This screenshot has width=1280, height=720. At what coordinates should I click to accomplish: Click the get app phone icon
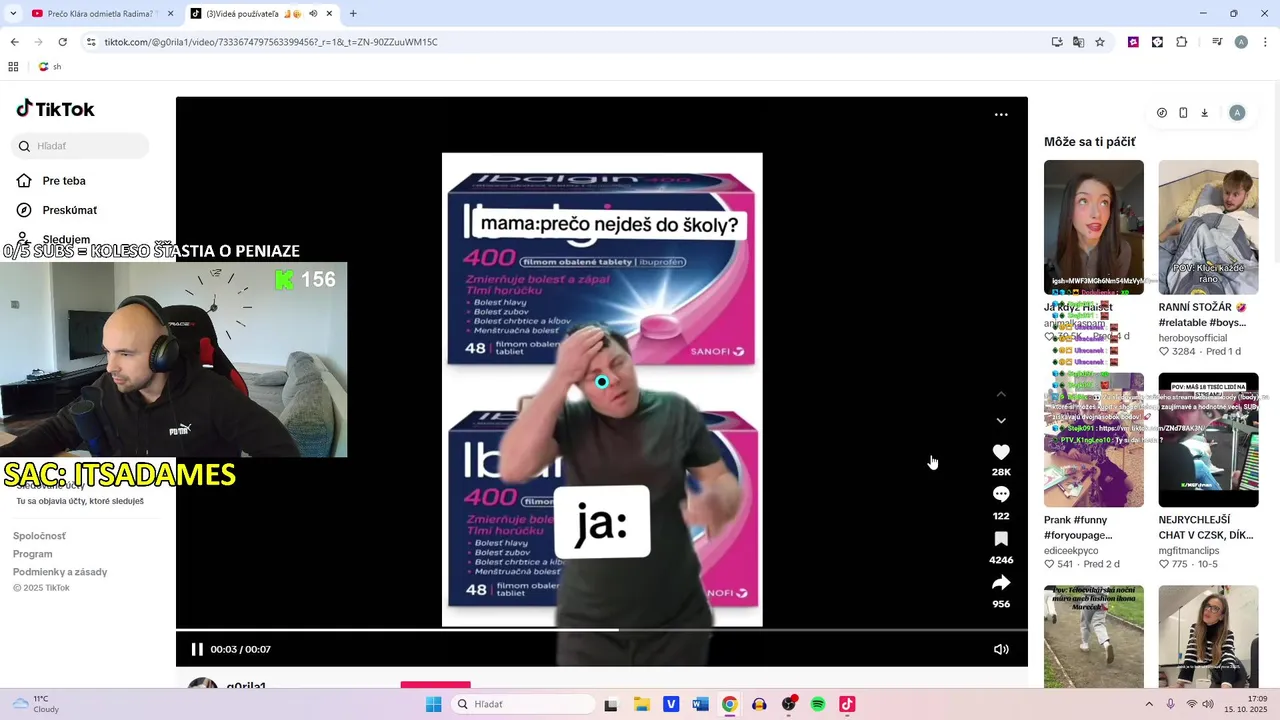tap(1183, 113)
